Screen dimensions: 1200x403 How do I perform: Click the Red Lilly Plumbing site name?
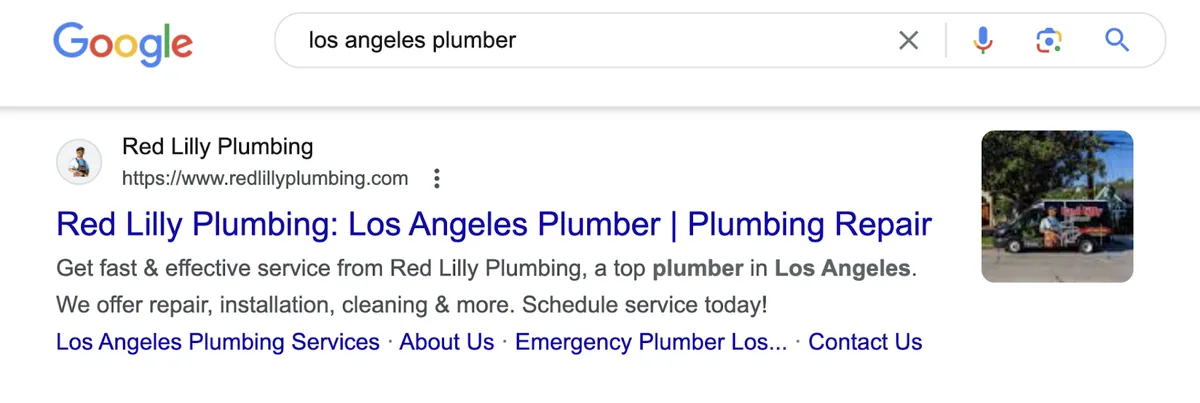coord(217,147)
